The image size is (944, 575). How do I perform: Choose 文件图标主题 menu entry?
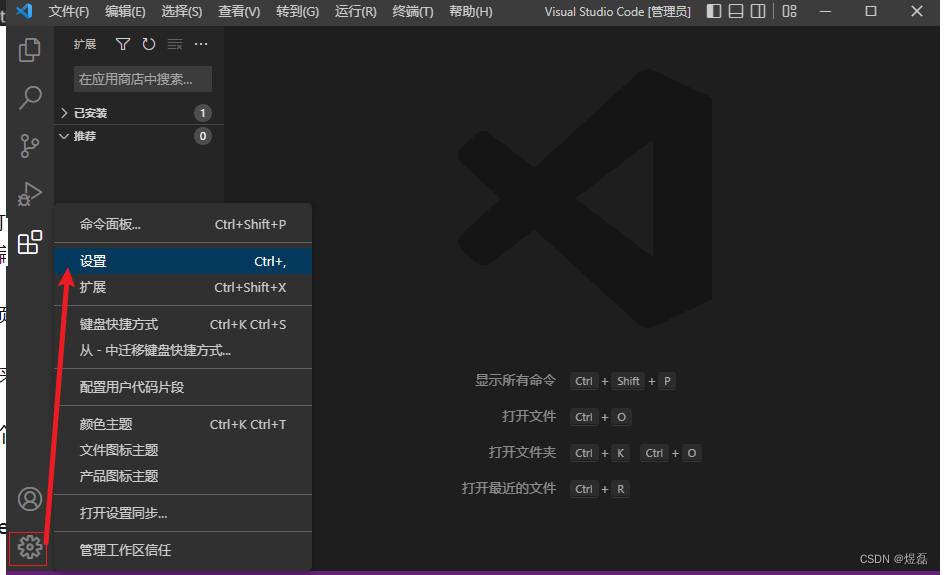(x=183, y=450)
